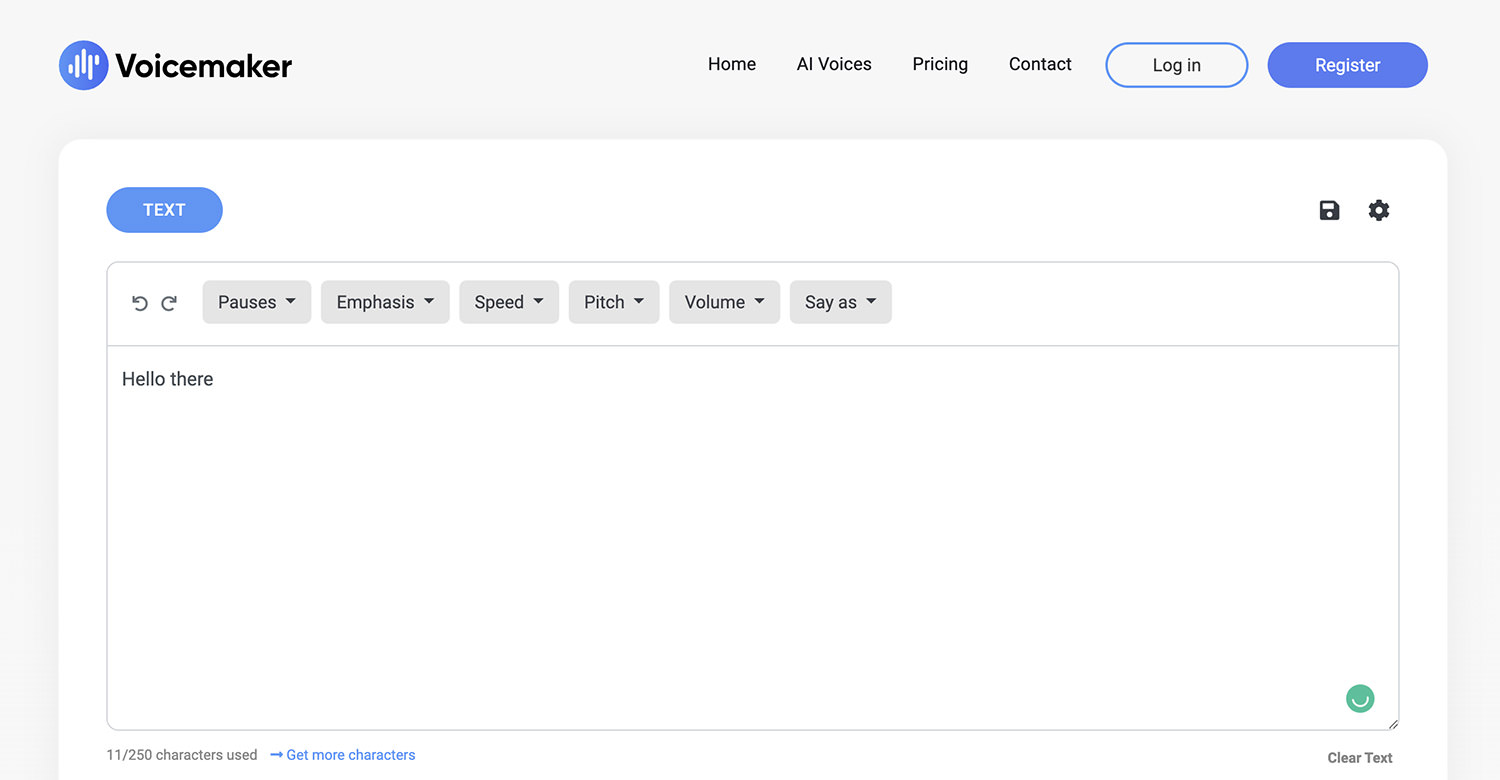Click the Voicemaker logo icon
Image resolution: width=1500 pixels, height=780 pixels.
coord(83,65)
